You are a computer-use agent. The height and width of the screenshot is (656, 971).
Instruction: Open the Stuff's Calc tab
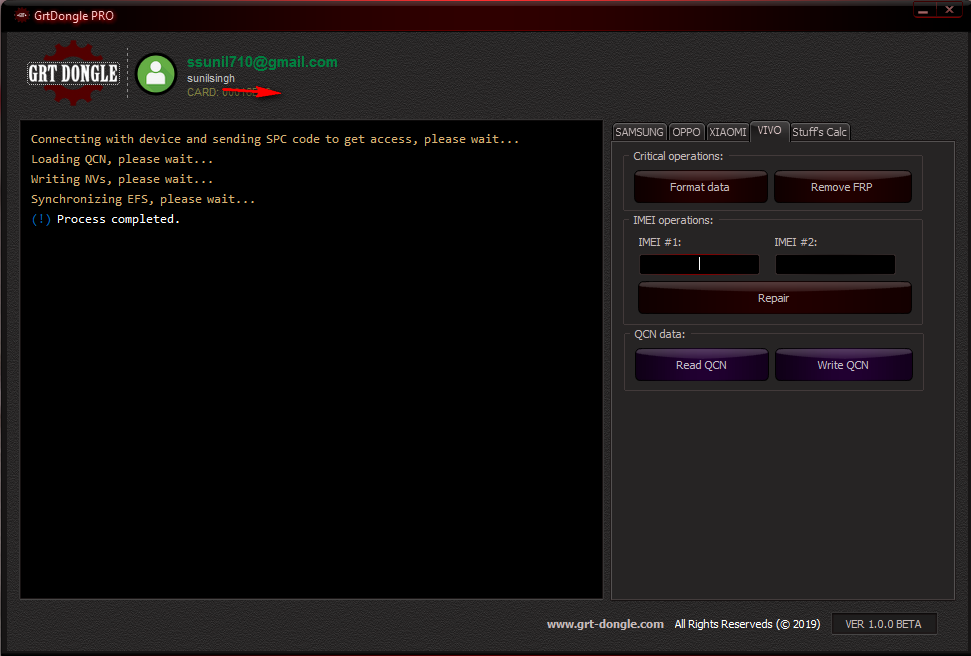[x=819, y=132]
